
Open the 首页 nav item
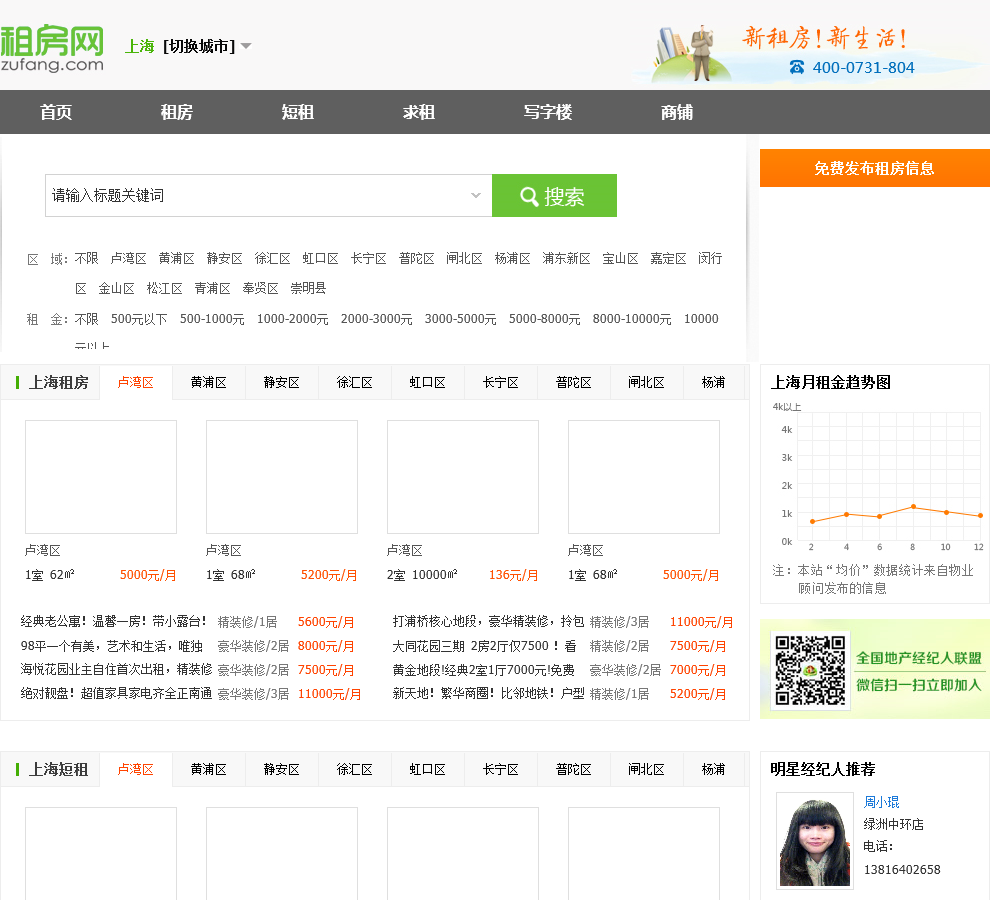pos(56,112)
